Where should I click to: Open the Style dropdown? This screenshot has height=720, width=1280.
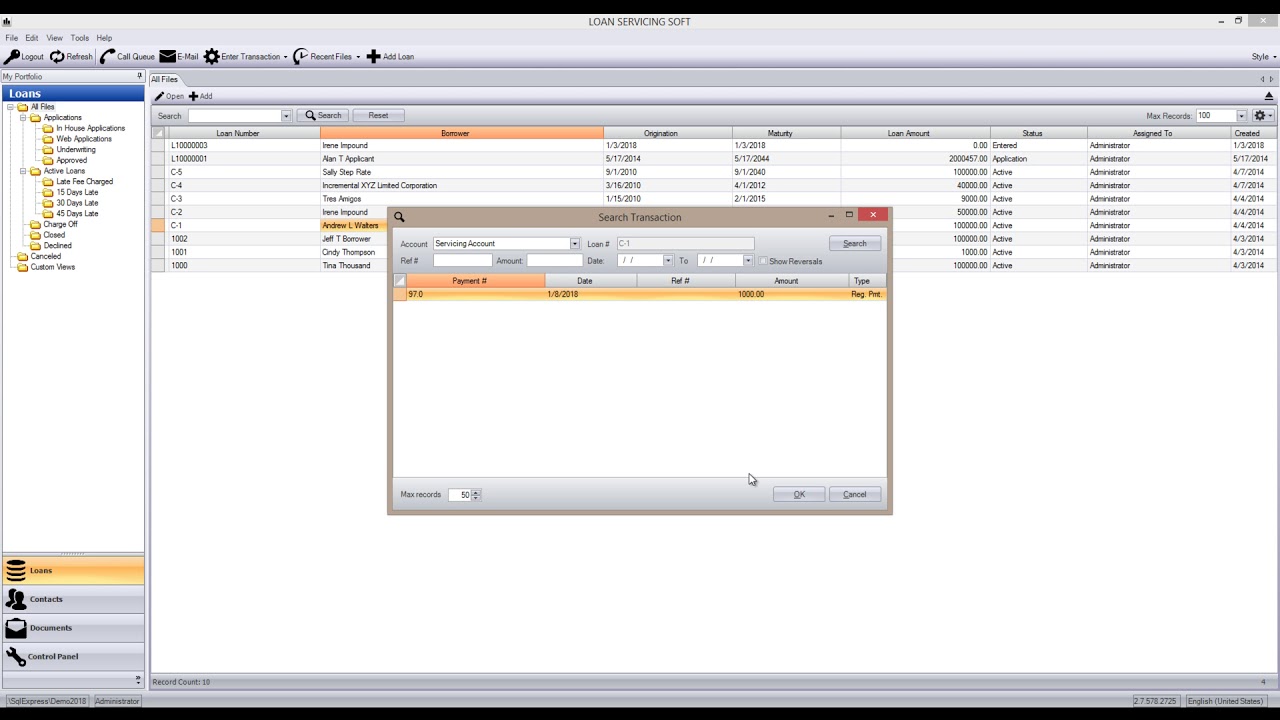1263,57
